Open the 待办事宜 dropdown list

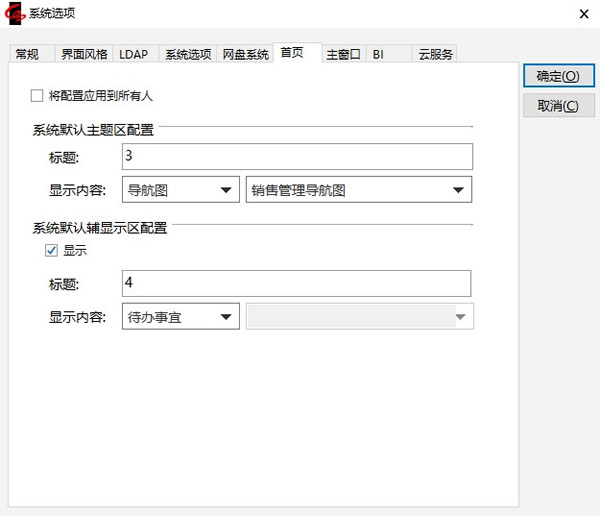point(180,317)
